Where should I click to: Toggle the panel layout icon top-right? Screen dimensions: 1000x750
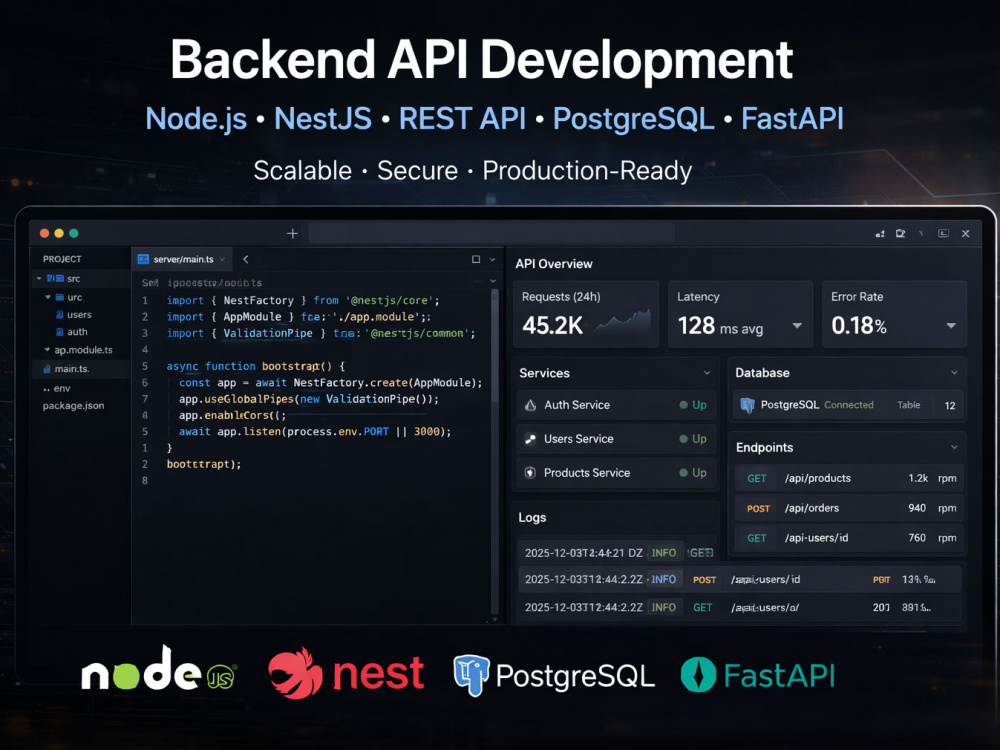[943, 233]
